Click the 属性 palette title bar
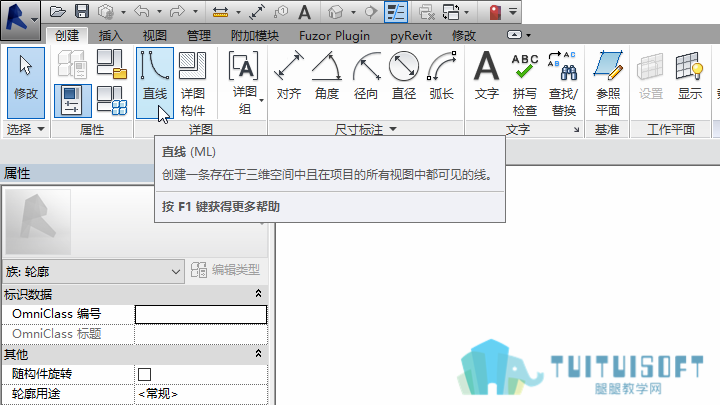The width and height of the screenshot is (720, 405). tap(77, 174)
